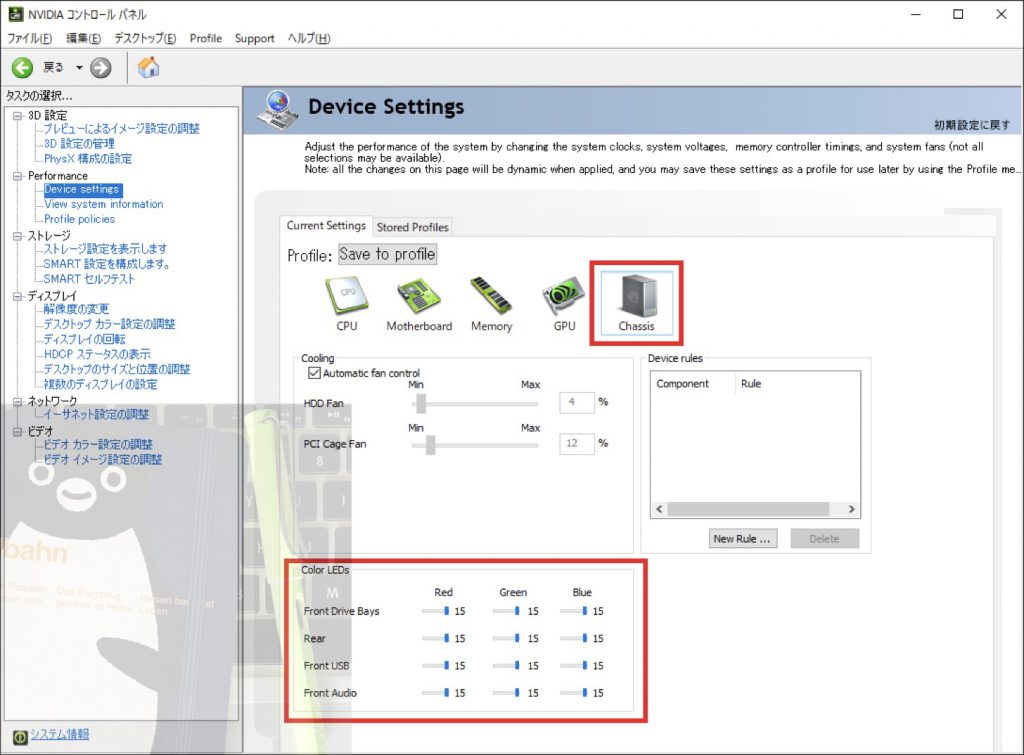
Task: Select ビデオ カラー設定の調整 tree item
Action: pos(98,444)
